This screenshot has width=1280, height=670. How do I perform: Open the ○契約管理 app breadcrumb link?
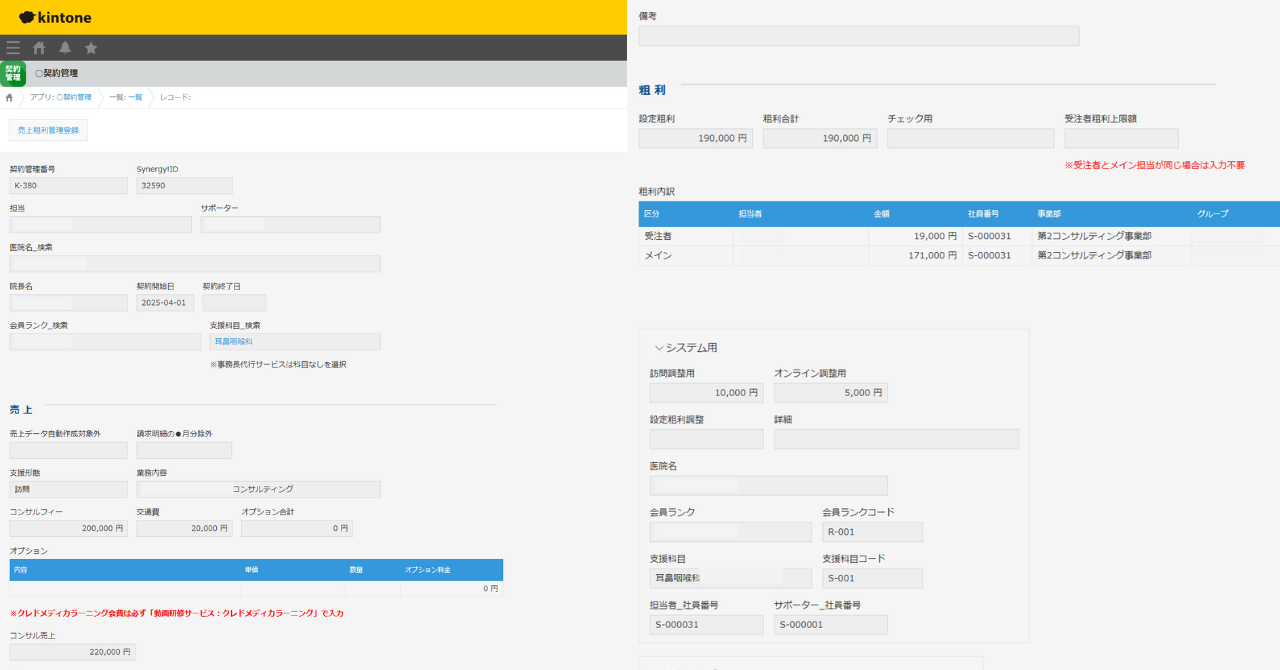(x=74, y=98)
